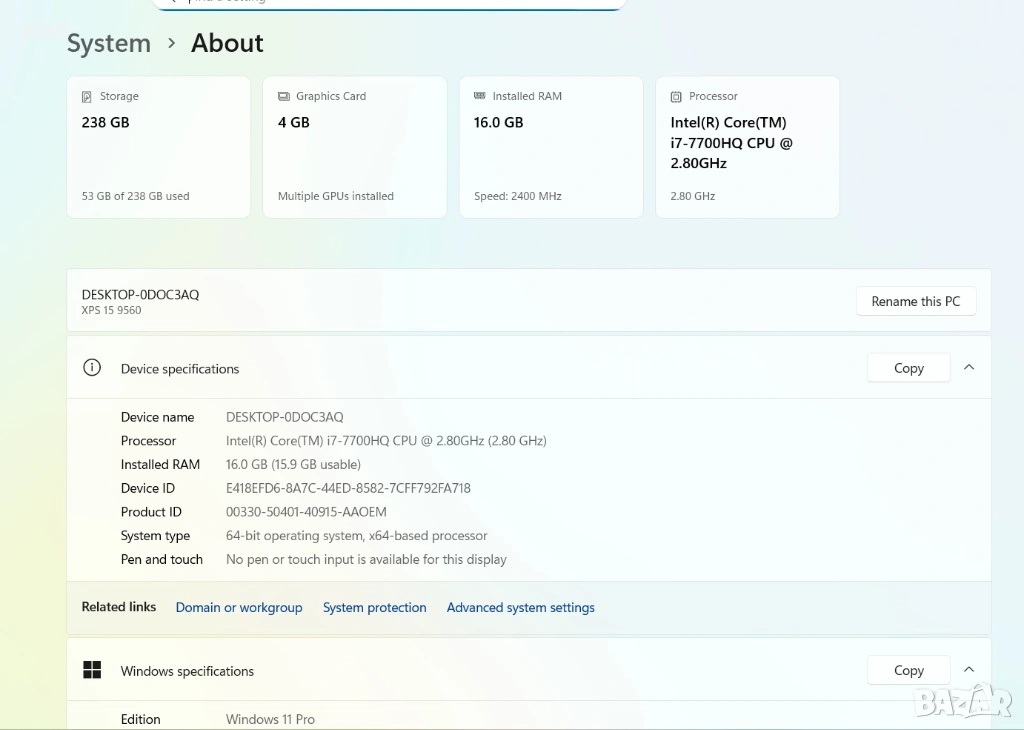The height and width of the screenshot is (730, 1024).
Task: Click the breadcrumb arrow between System and About
Action: (171, 43)
